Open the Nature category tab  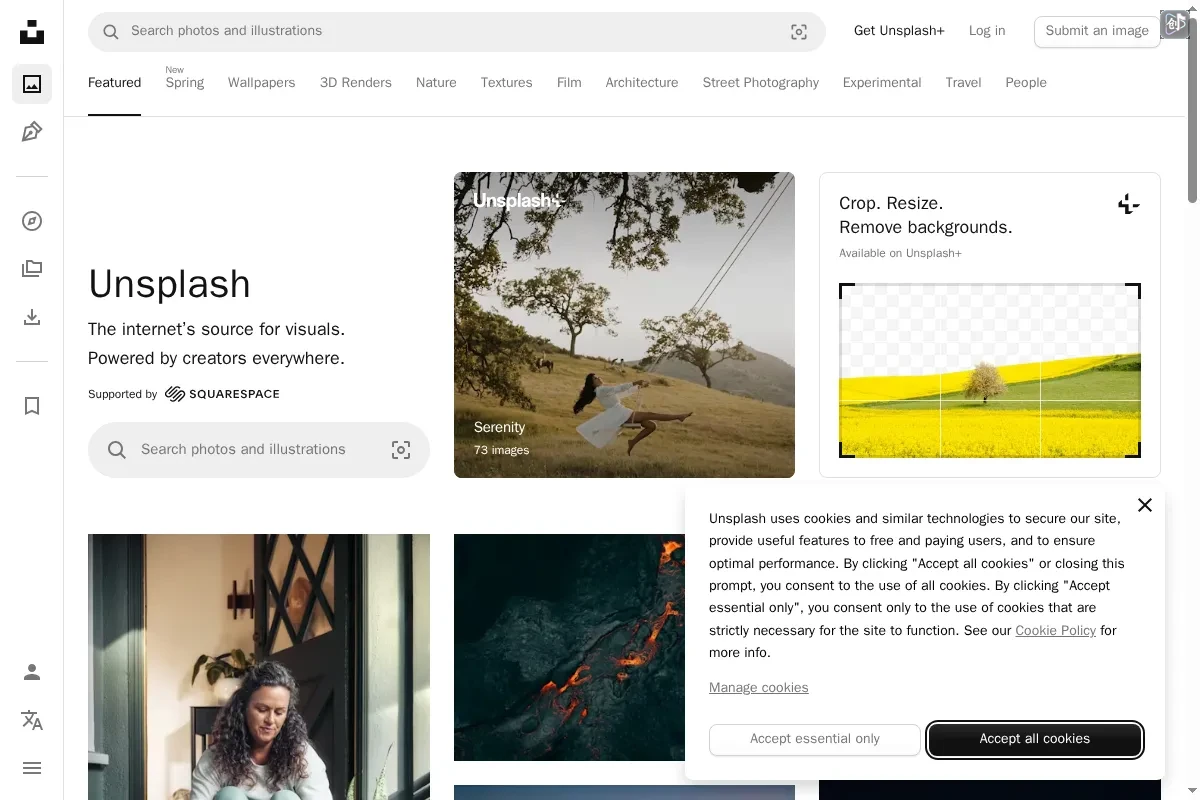pos(436,83)
